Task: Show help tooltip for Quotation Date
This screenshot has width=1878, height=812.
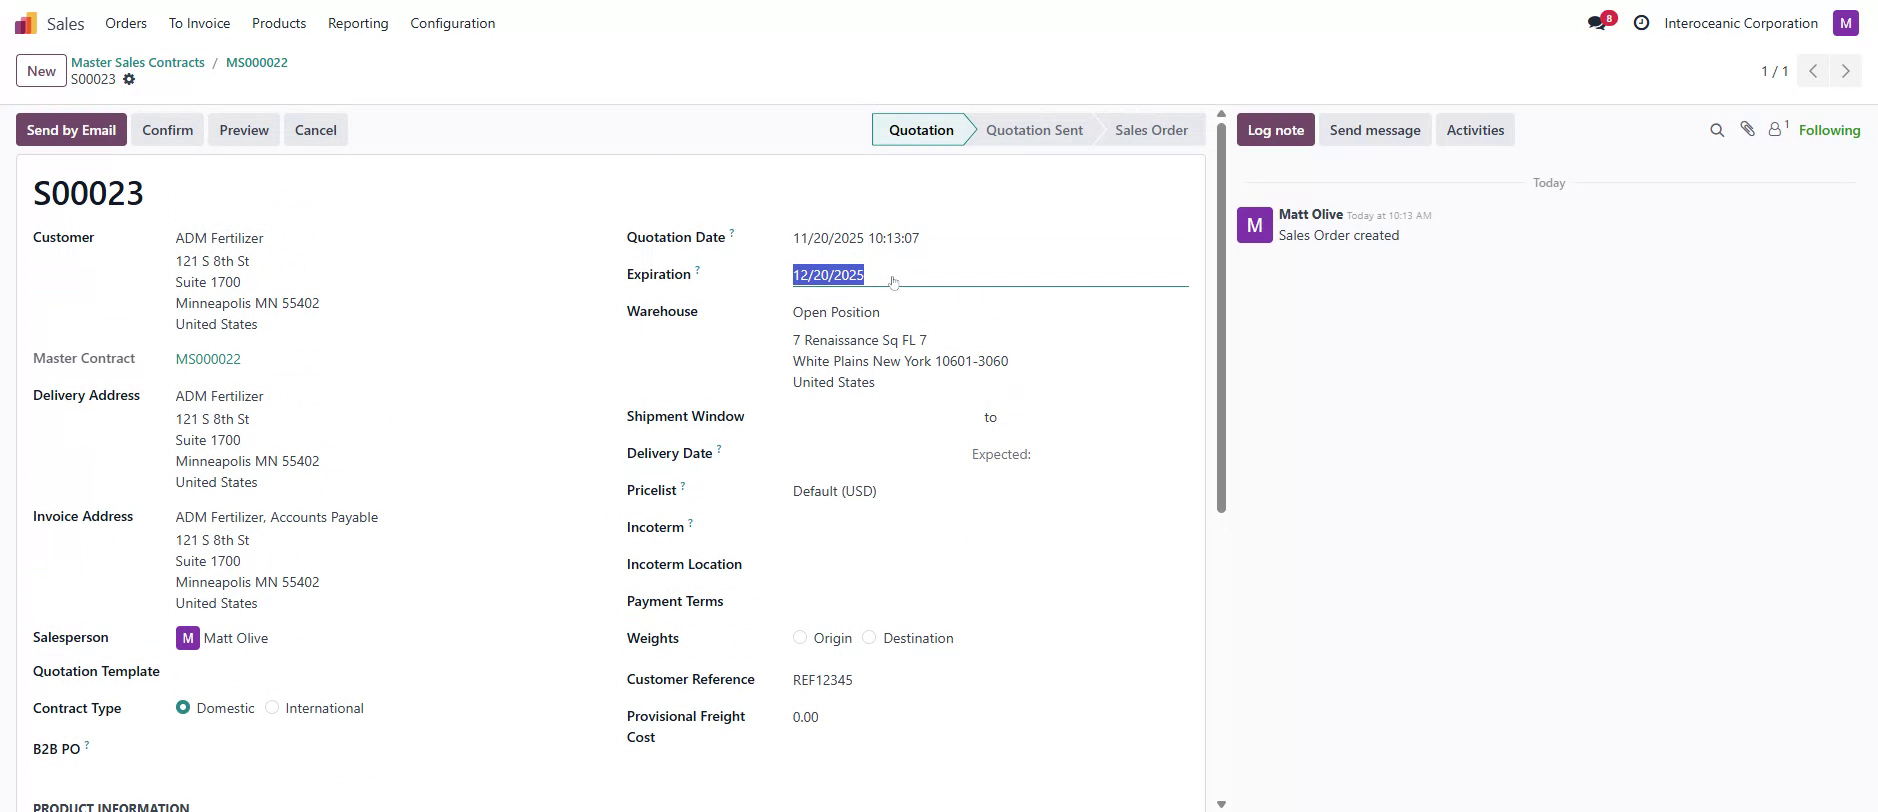Action: point(732,233)
